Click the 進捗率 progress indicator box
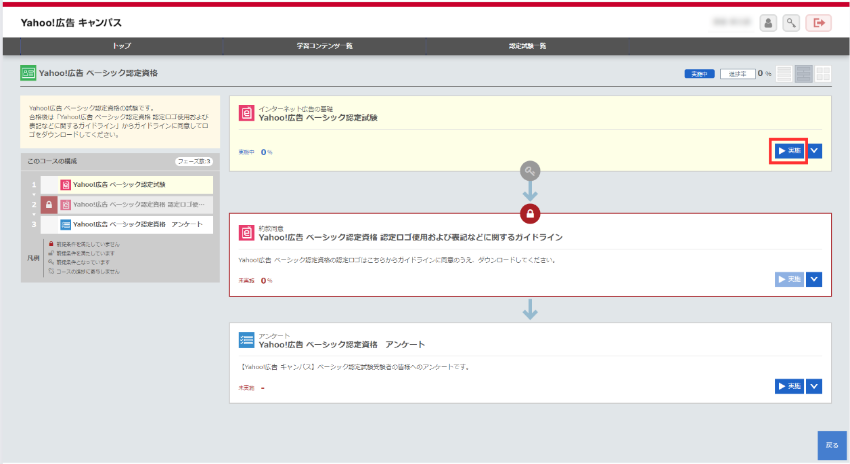Image resolution: width=850 pixels, height=464 pixels. click(x=737, y=74)
